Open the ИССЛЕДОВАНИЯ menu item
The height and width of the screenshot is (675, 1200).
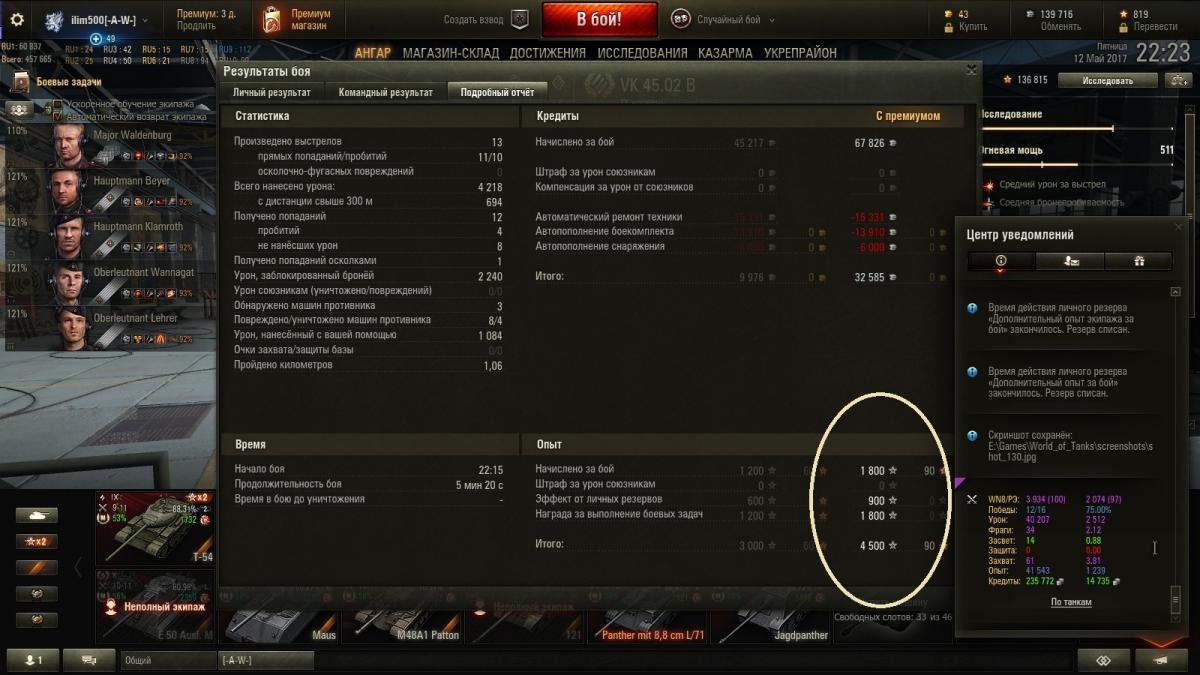[x=643, y=53]
